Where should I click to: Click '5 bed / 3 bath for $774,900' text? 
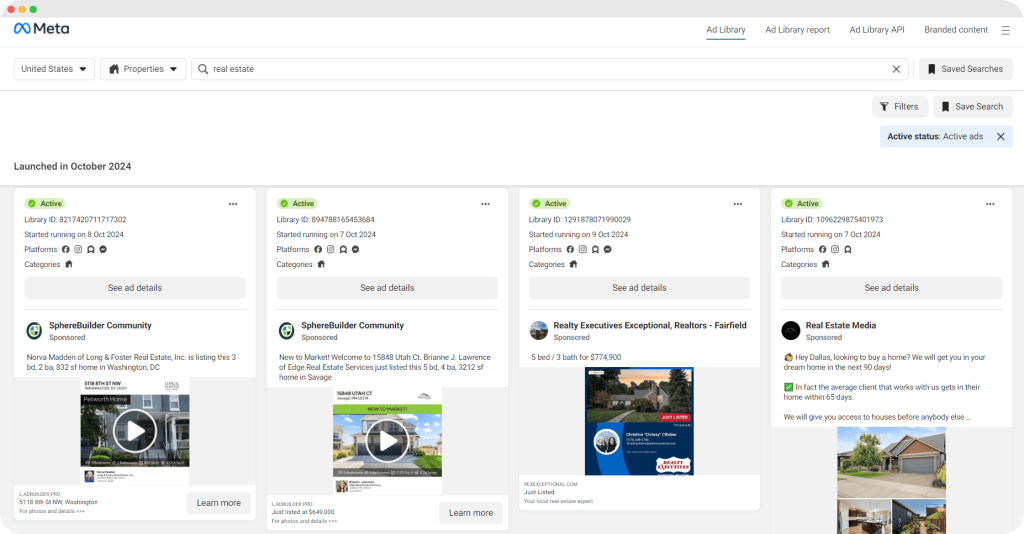[576, 357]
